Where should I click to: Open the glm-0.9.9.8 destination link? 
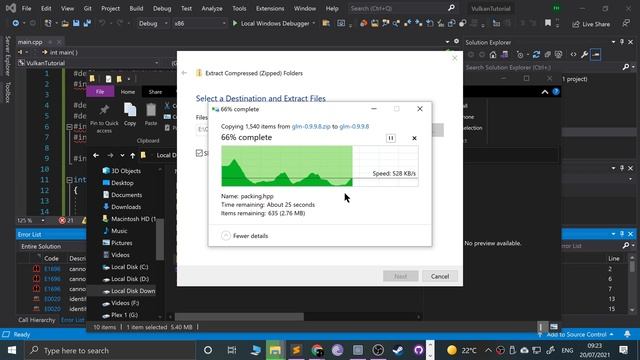click(354, 127)
